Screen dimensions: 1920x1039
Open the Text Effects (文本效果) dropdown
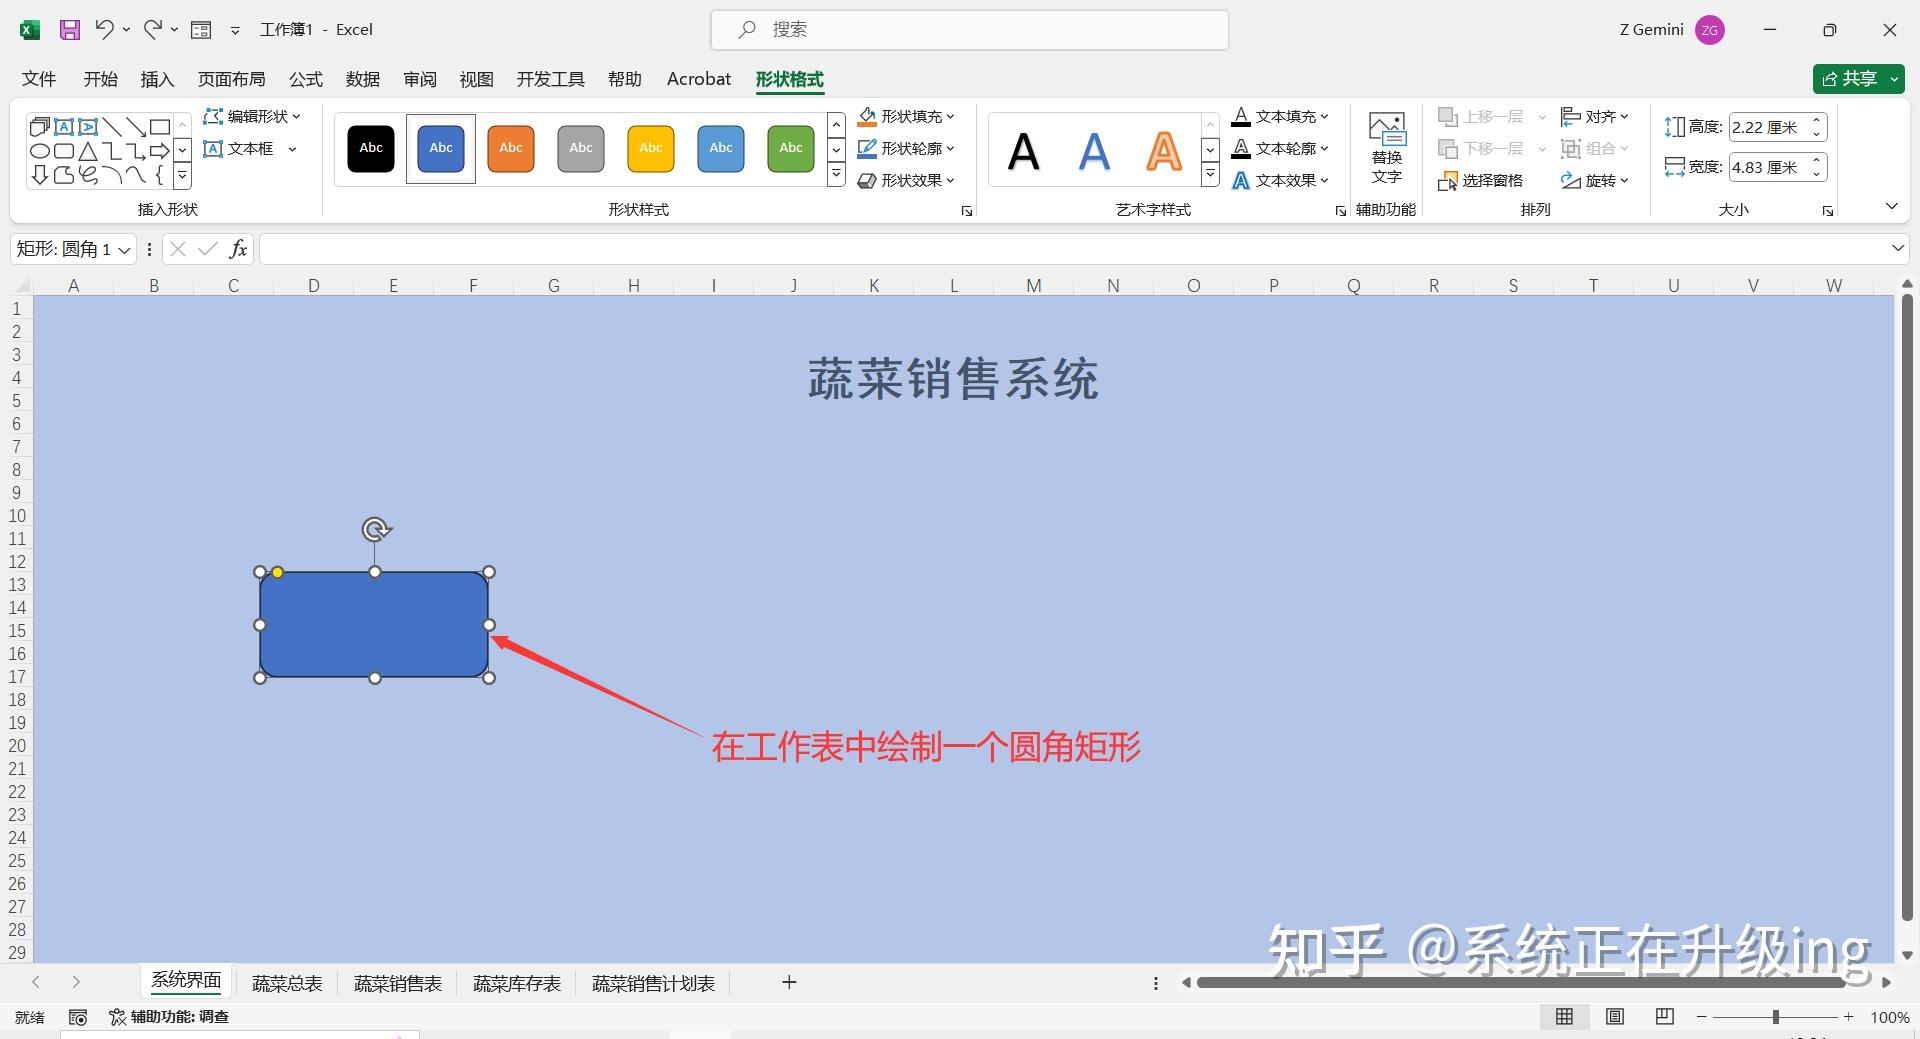coord(1280,180)
